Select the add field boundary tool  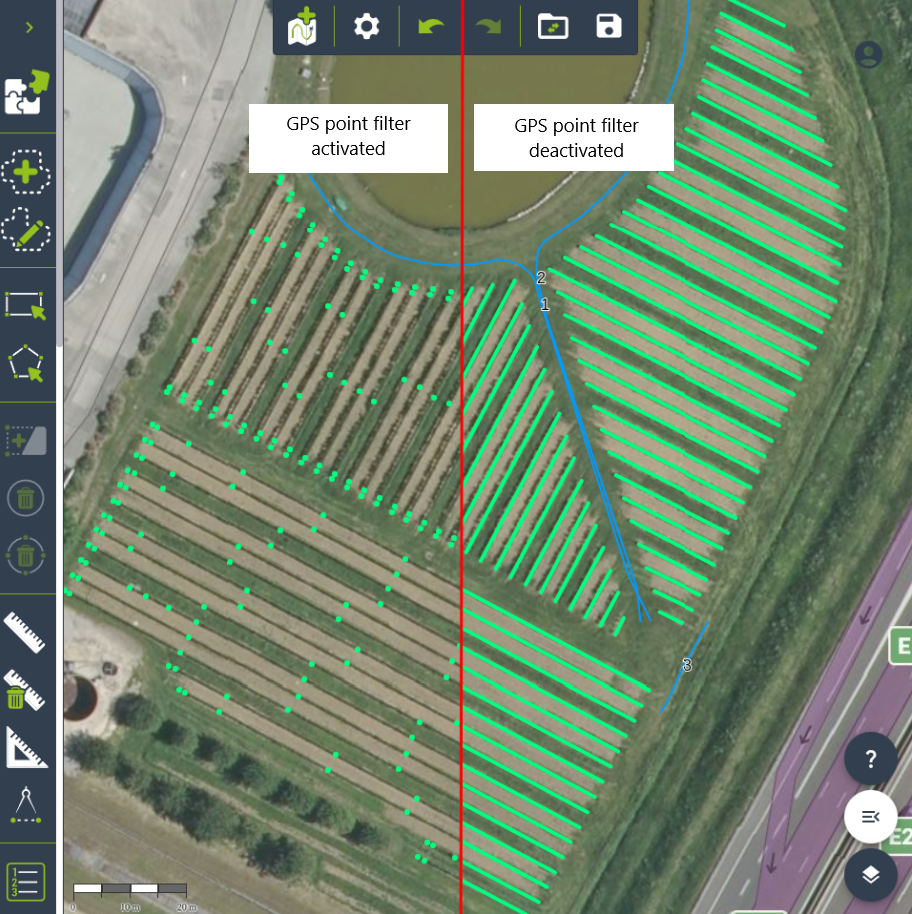coord(28,172)
